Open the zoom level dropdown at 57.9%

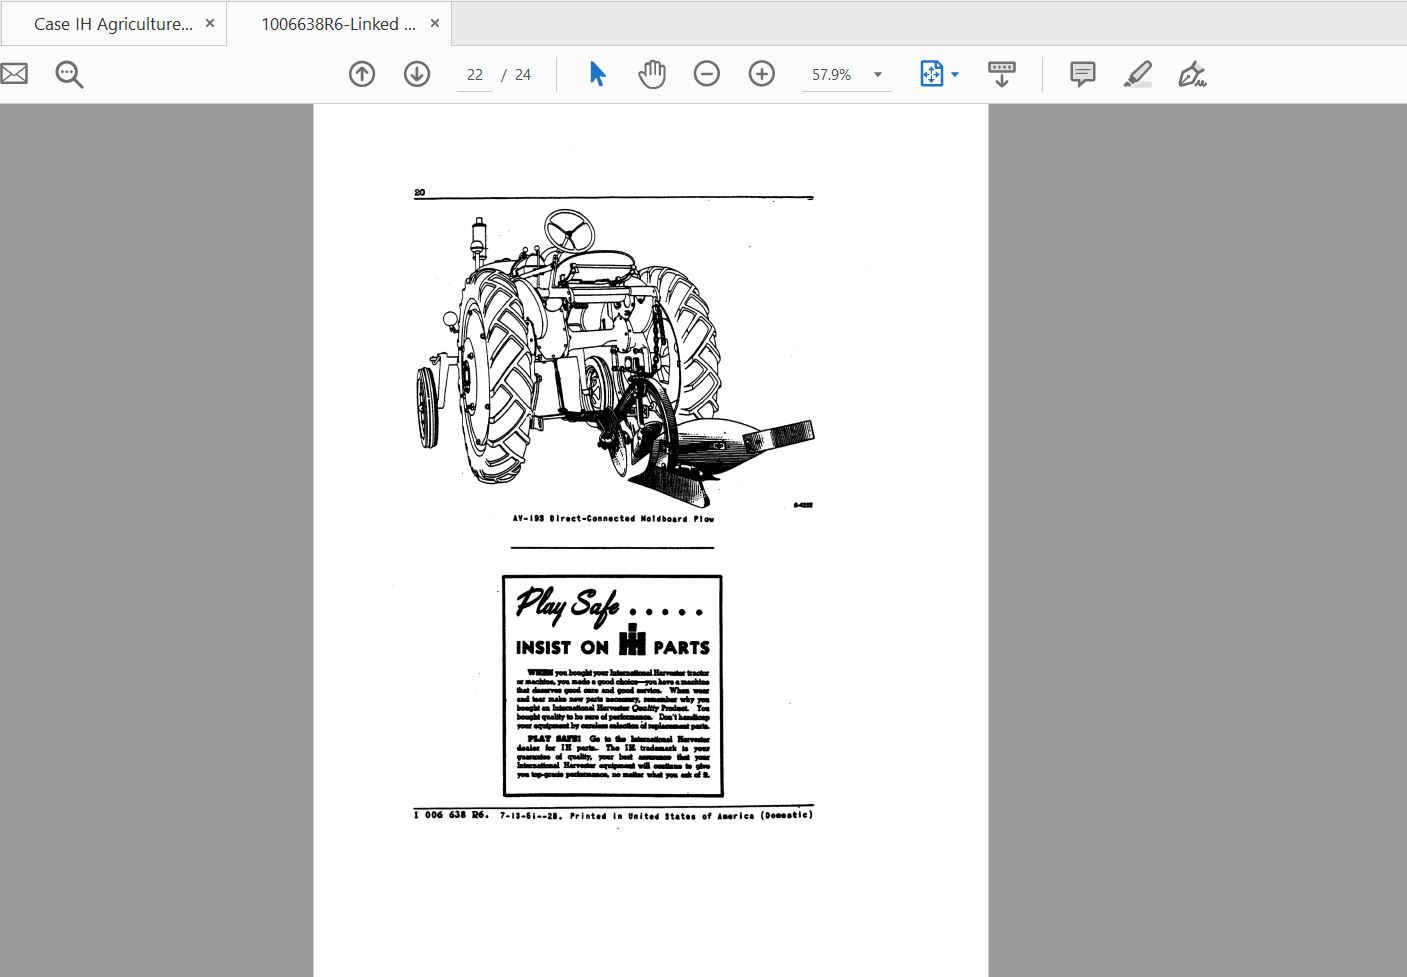click(846, 75)
